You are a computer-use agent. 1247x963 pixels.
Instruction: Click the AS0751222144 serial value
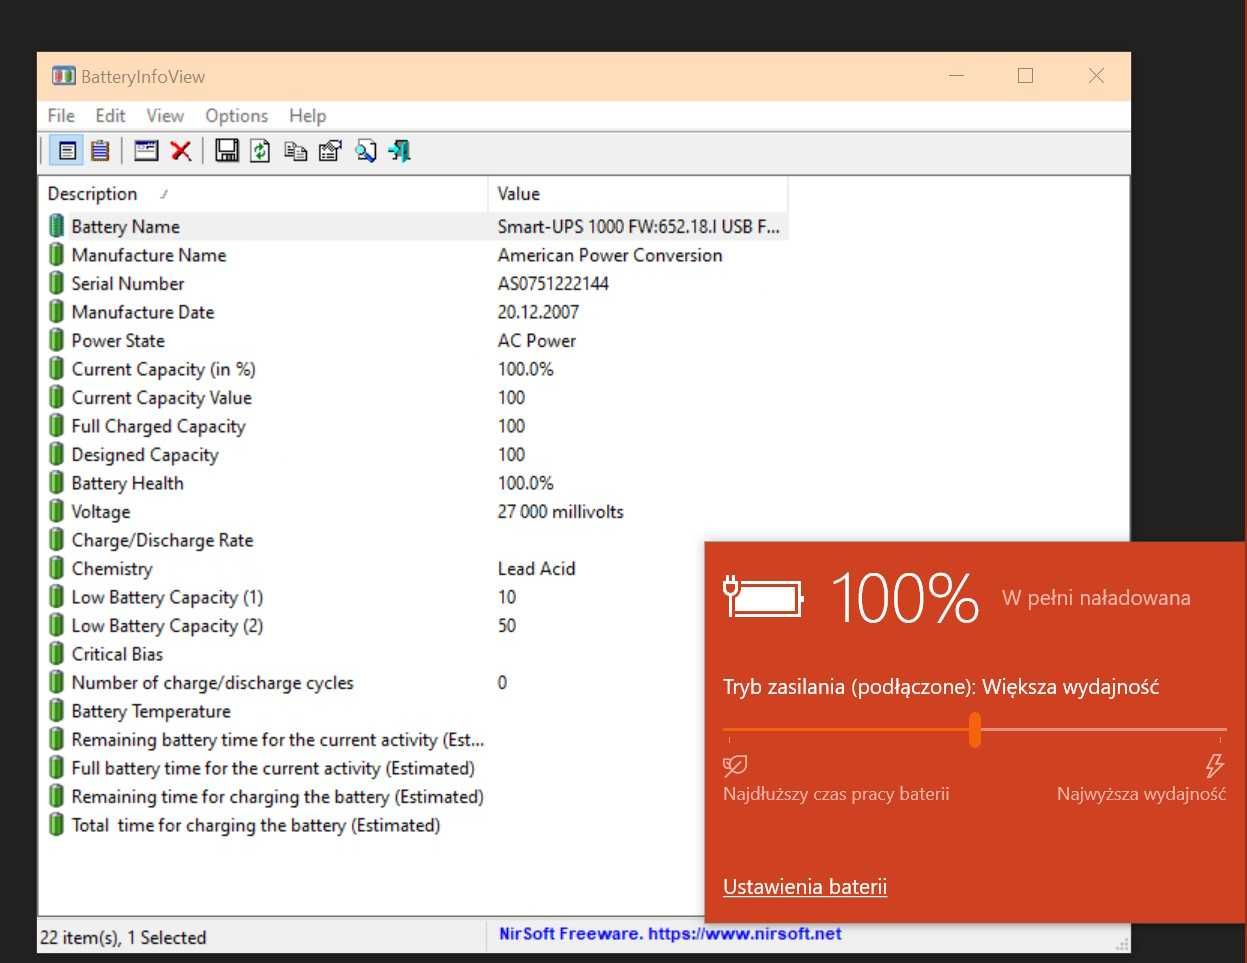click(553, 283)
